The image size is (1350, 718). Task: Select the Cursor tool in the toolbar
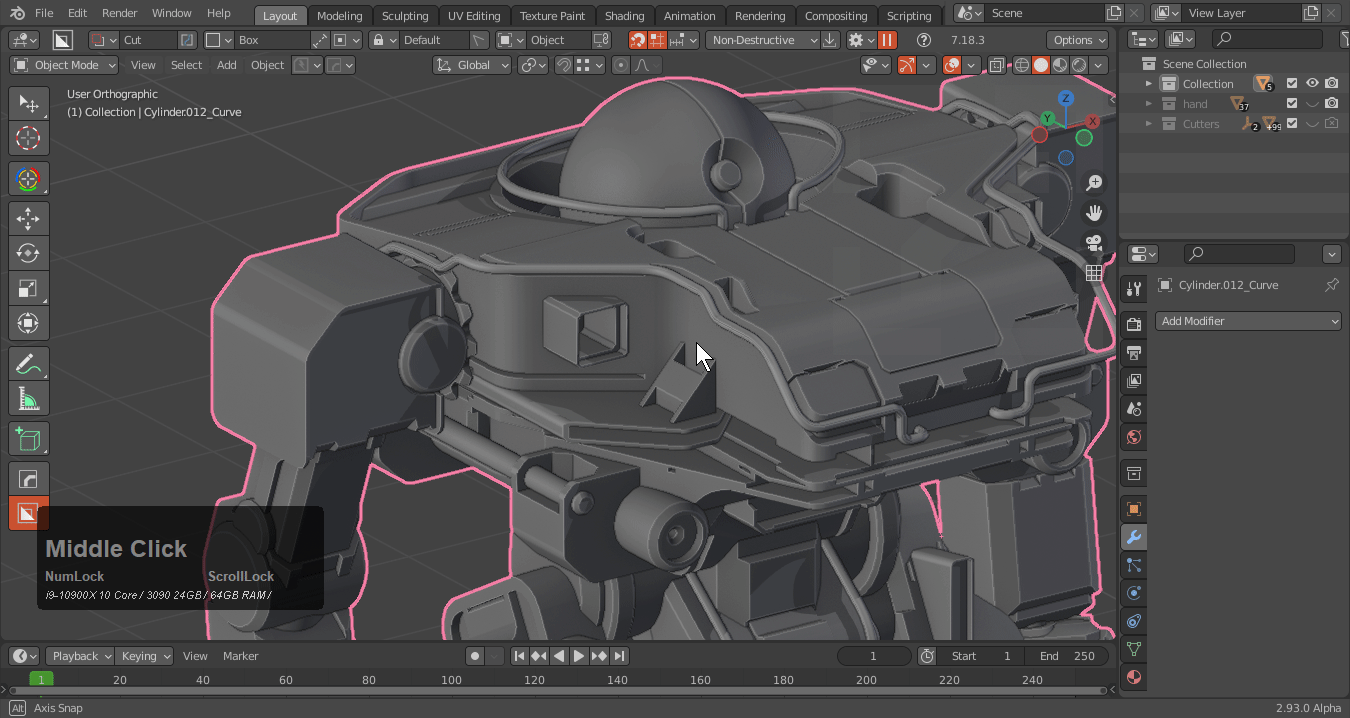click(x=28, y=139)
